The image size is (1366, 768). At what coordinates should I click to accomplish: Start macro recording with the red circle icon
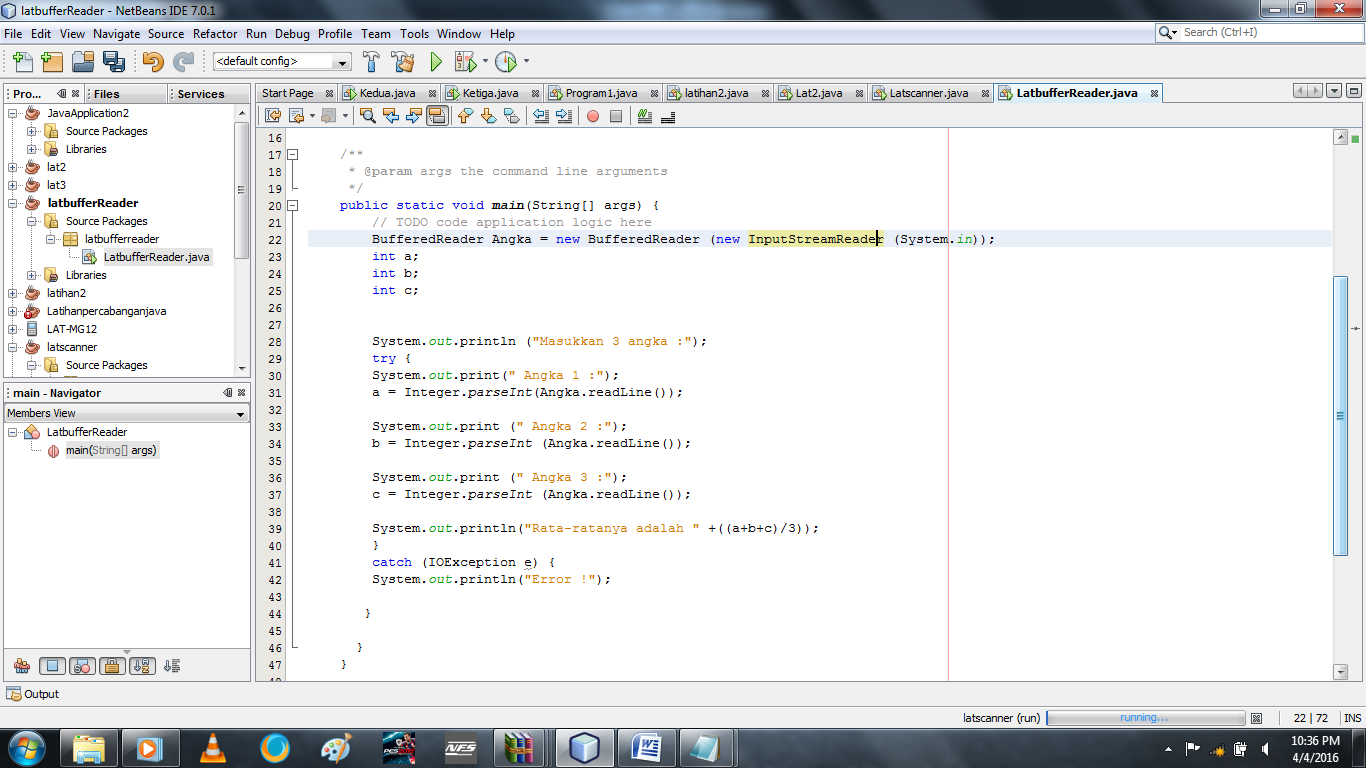(x=592, y=116)
